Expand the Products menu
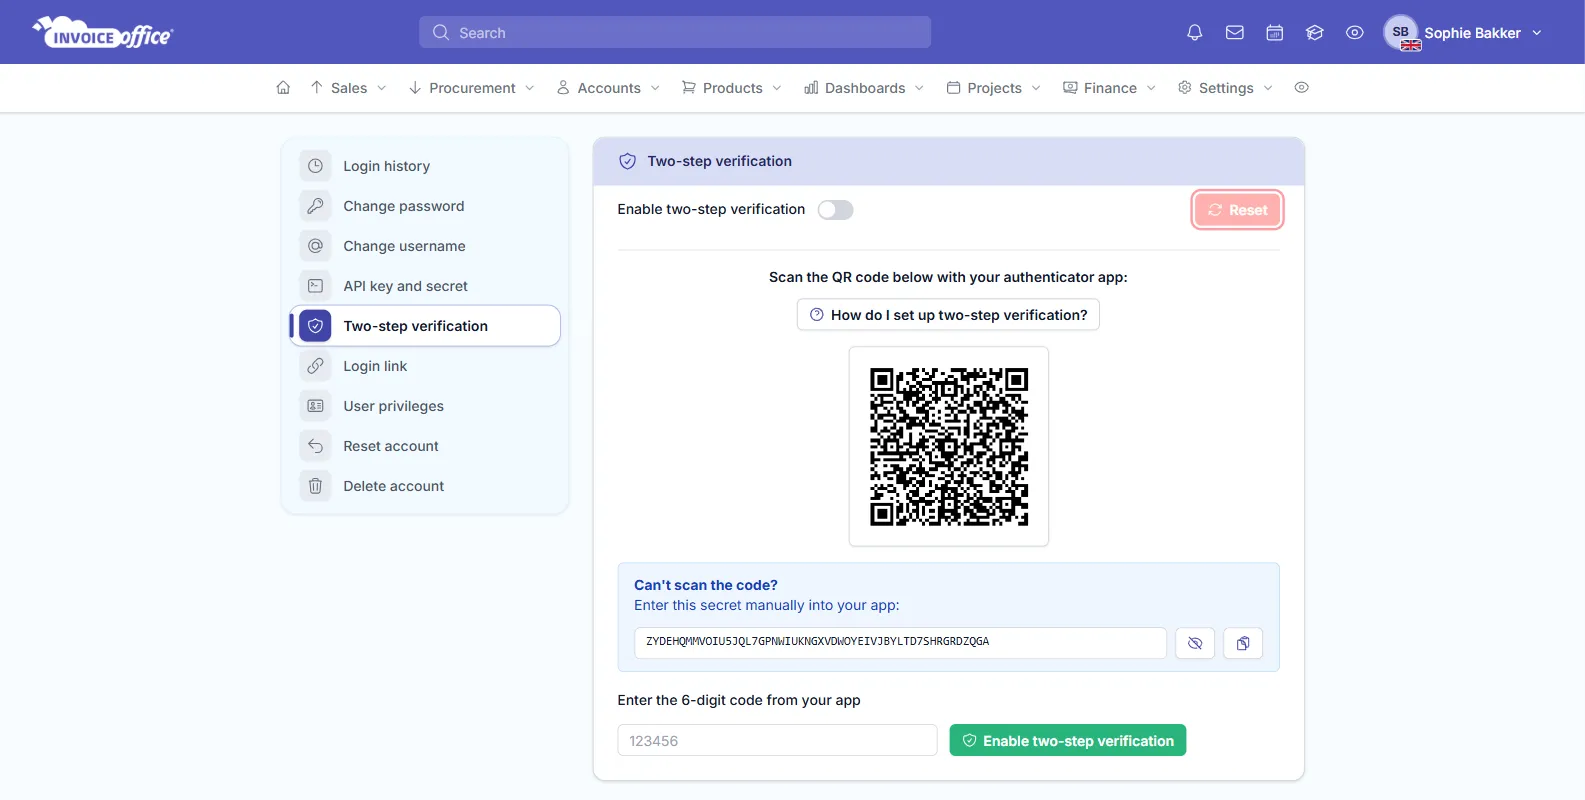 coord(731,88)
